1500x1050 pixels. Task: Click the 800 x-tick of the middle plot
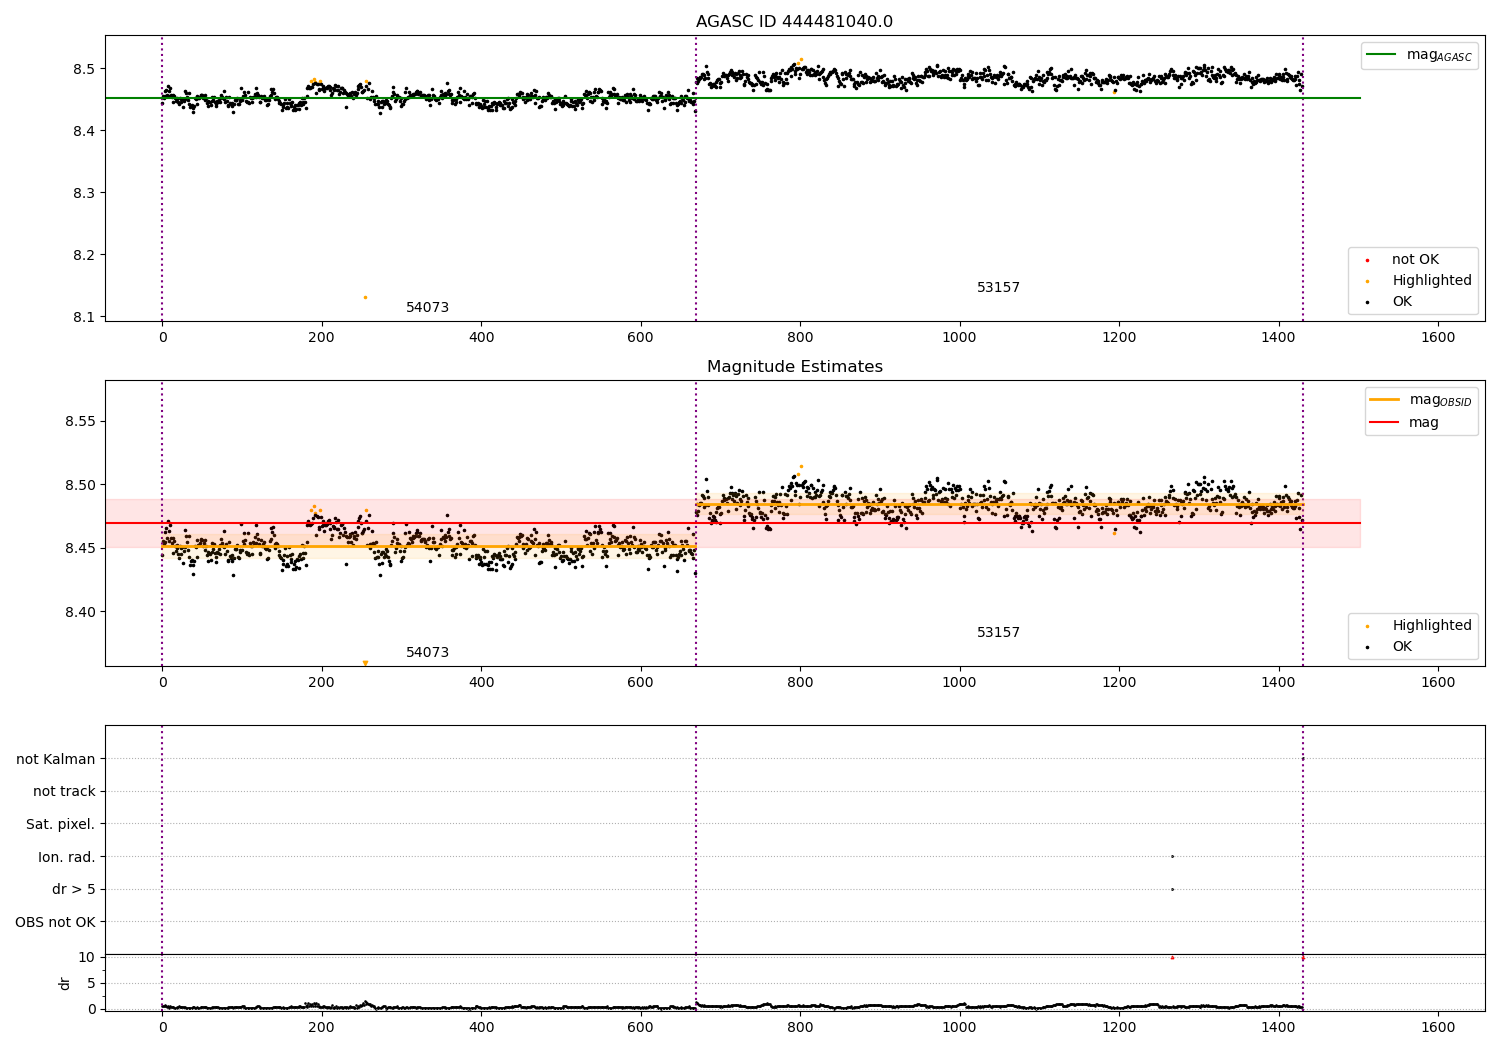800,683
